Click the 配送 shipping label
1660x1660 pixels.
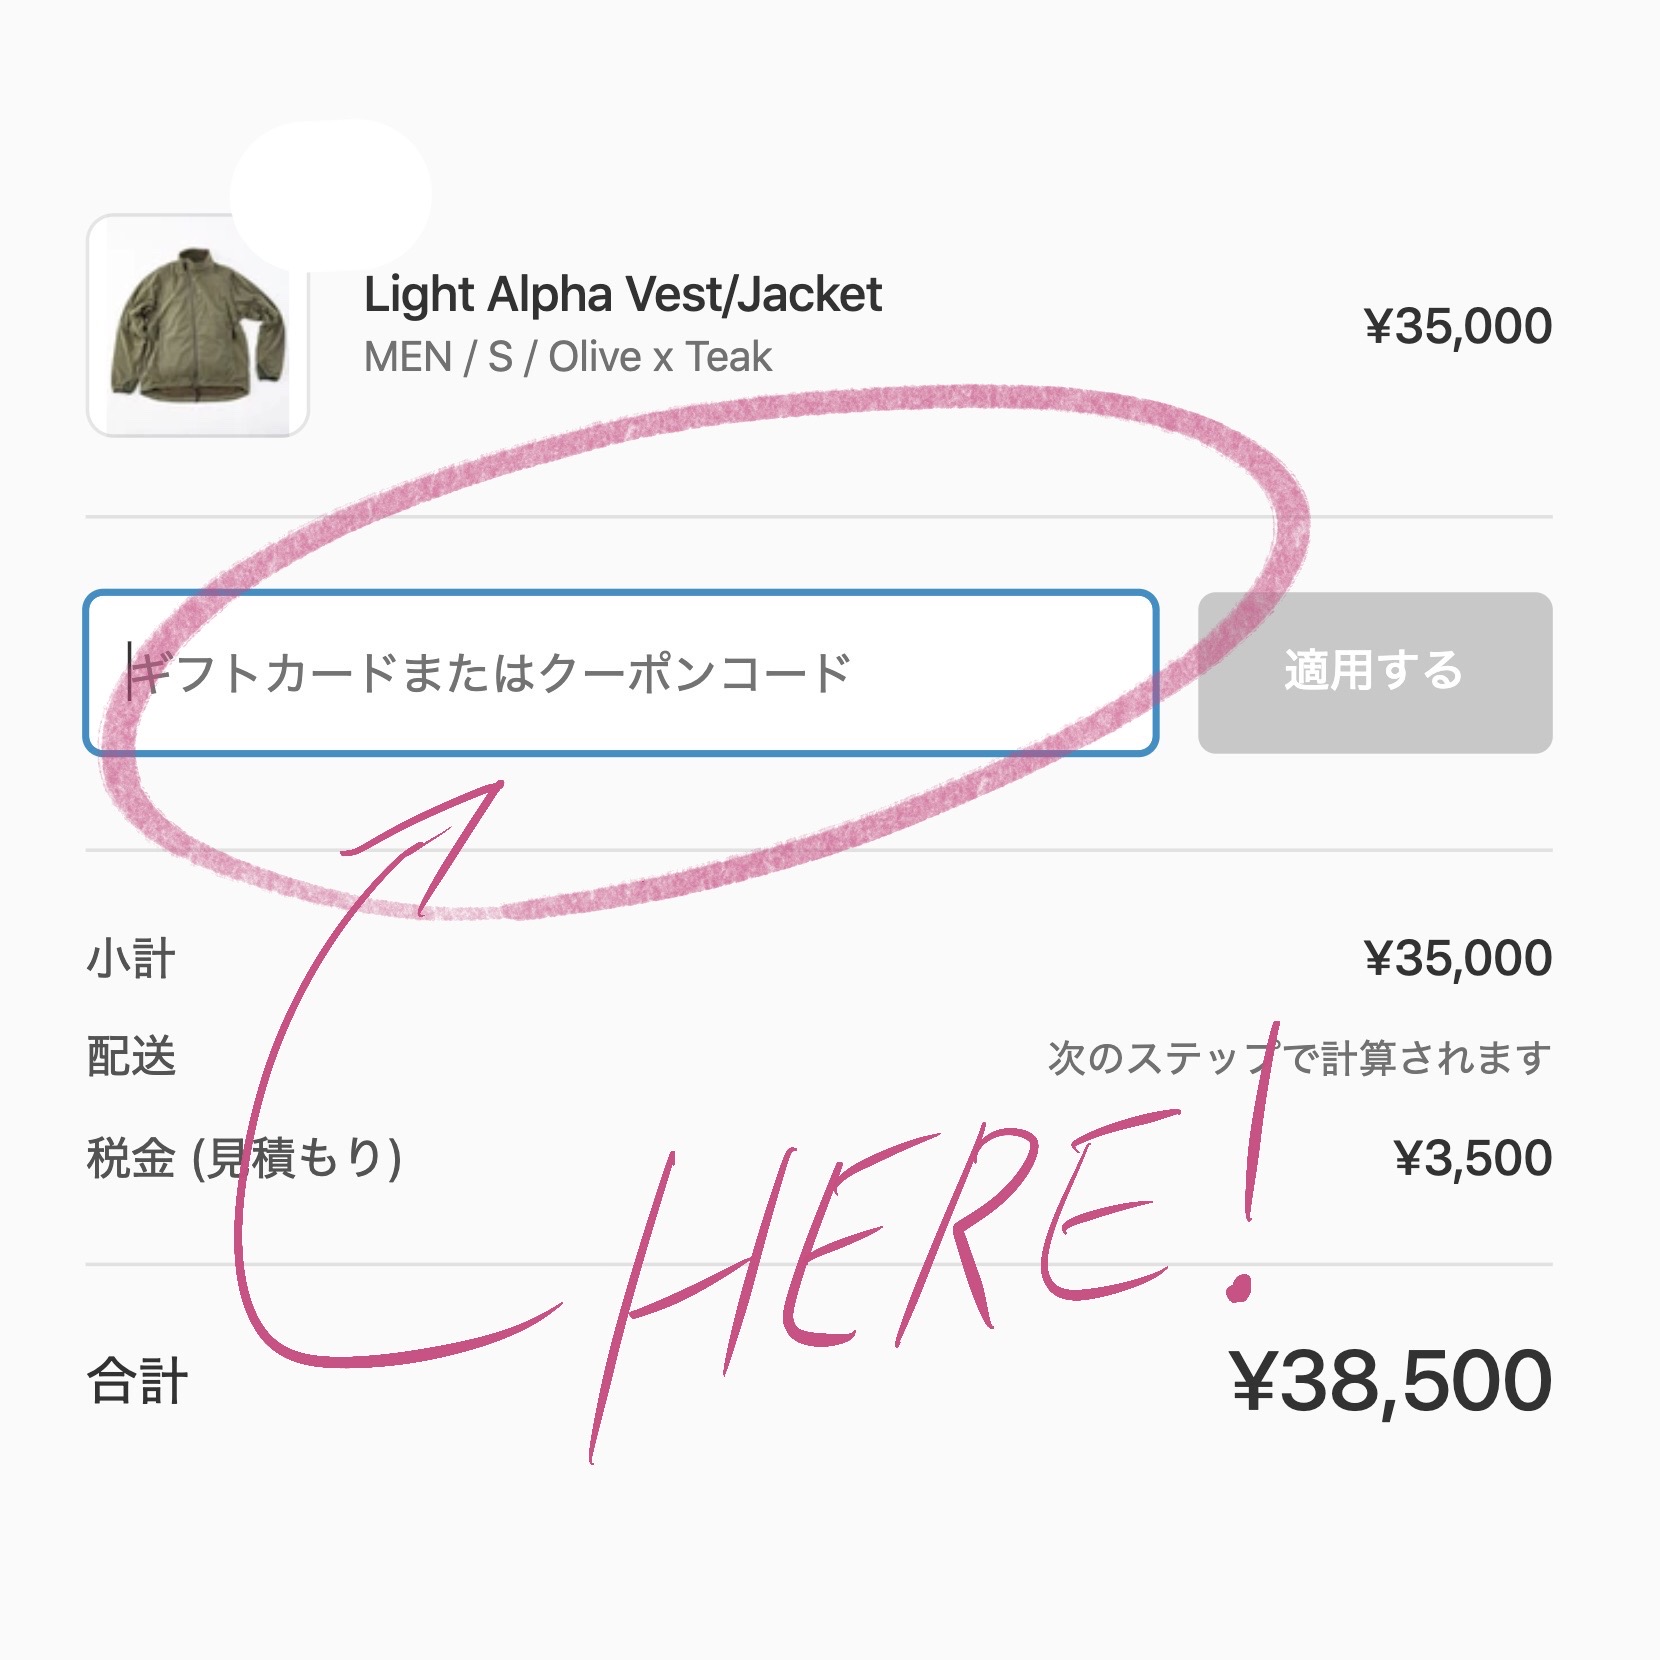click(x=131, y=1057)
